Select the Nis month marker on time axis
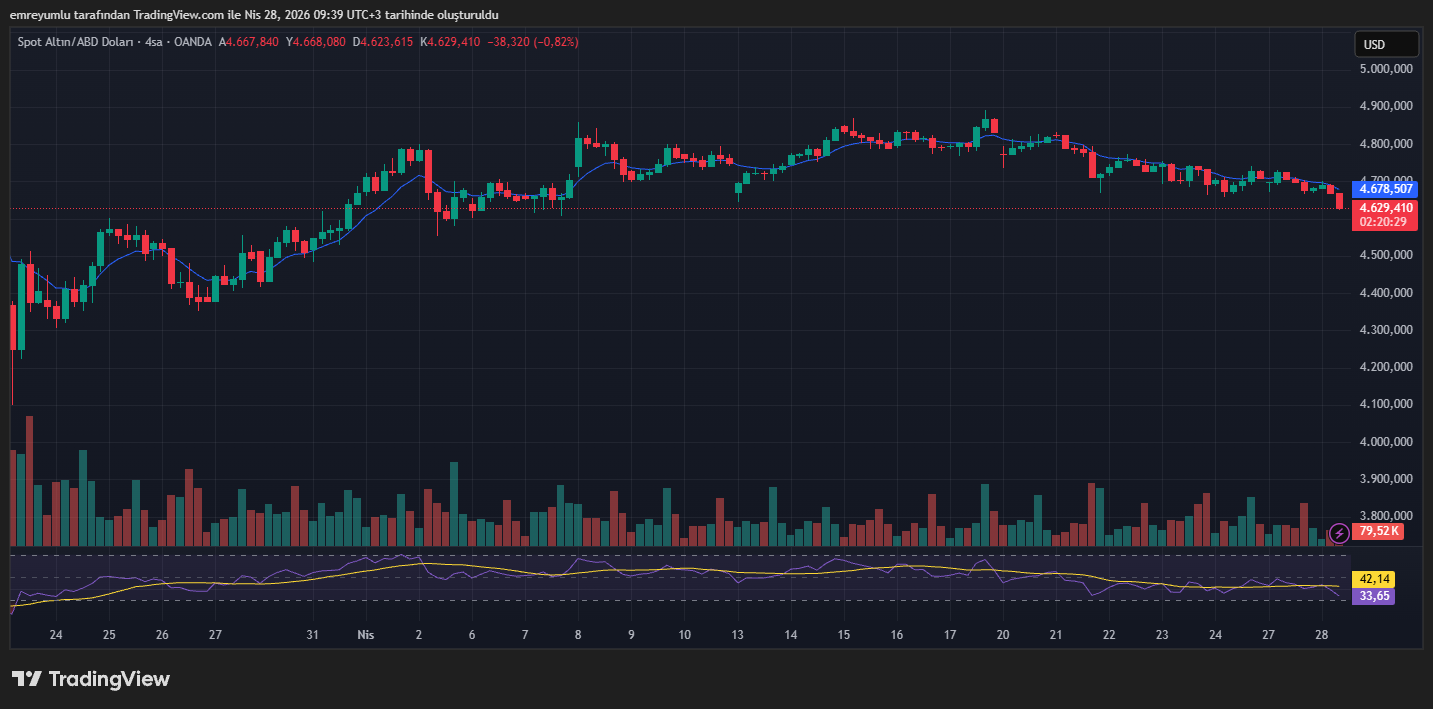The width and height of the screenshot is (1433, 709). pos(365,635)
